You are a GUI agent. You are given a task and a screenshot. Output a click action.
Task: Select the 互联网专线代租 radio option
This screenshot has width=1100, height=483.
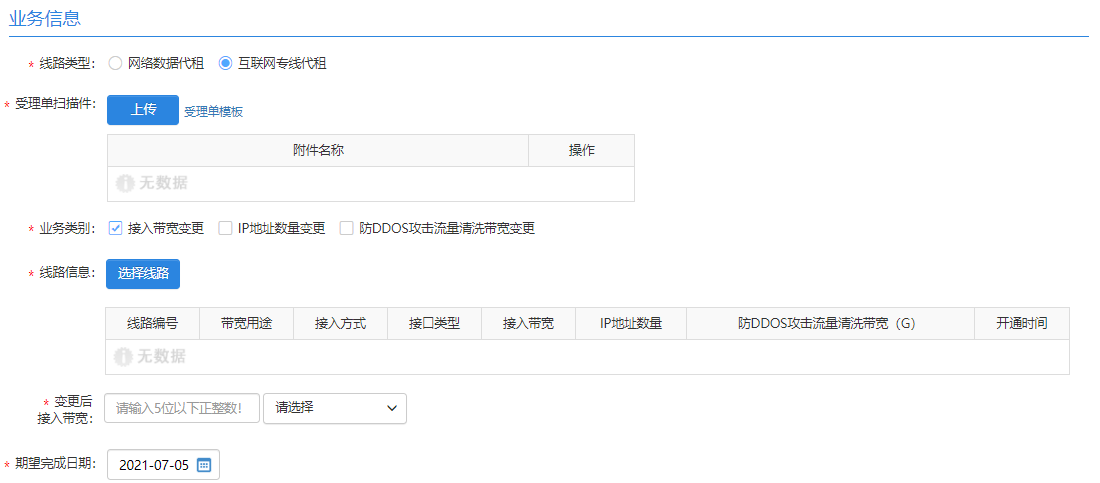[x=225, y=63]
